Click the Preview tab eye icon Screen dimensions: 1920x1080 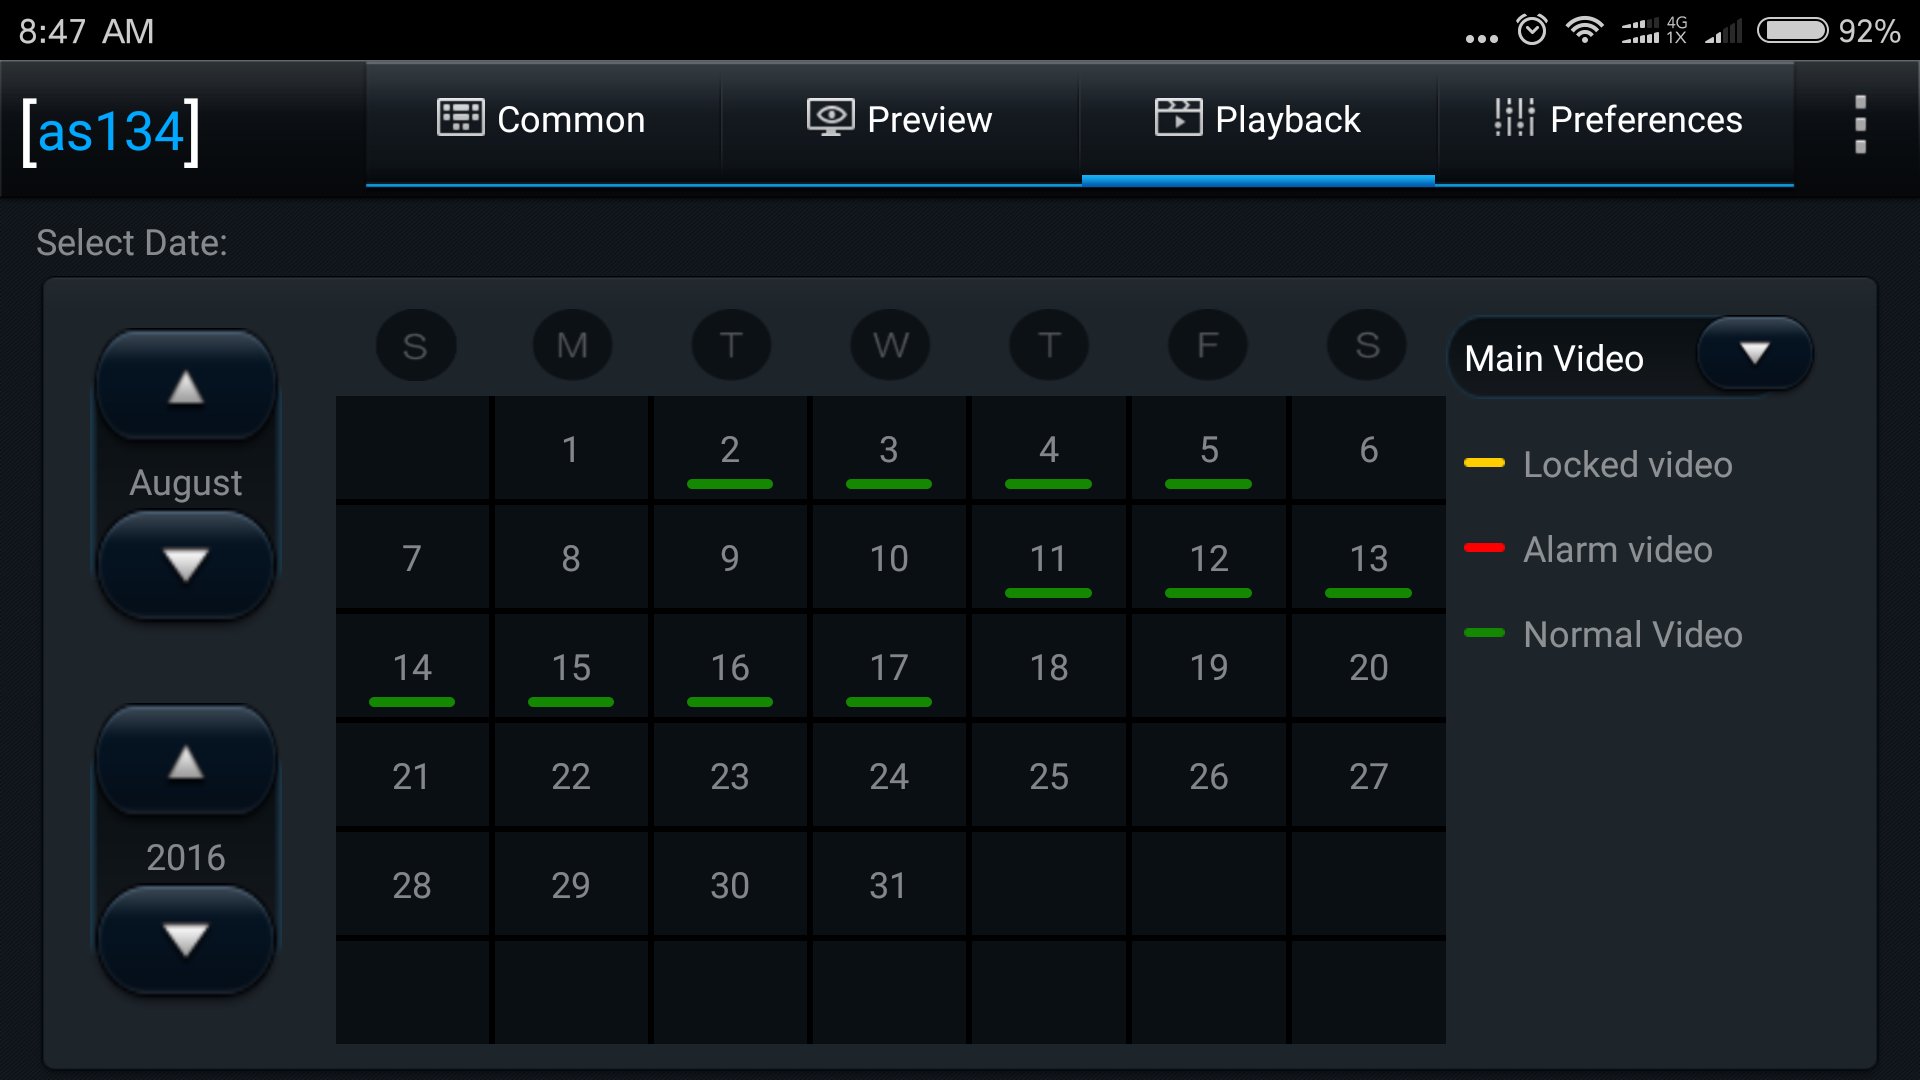(830, 118)
